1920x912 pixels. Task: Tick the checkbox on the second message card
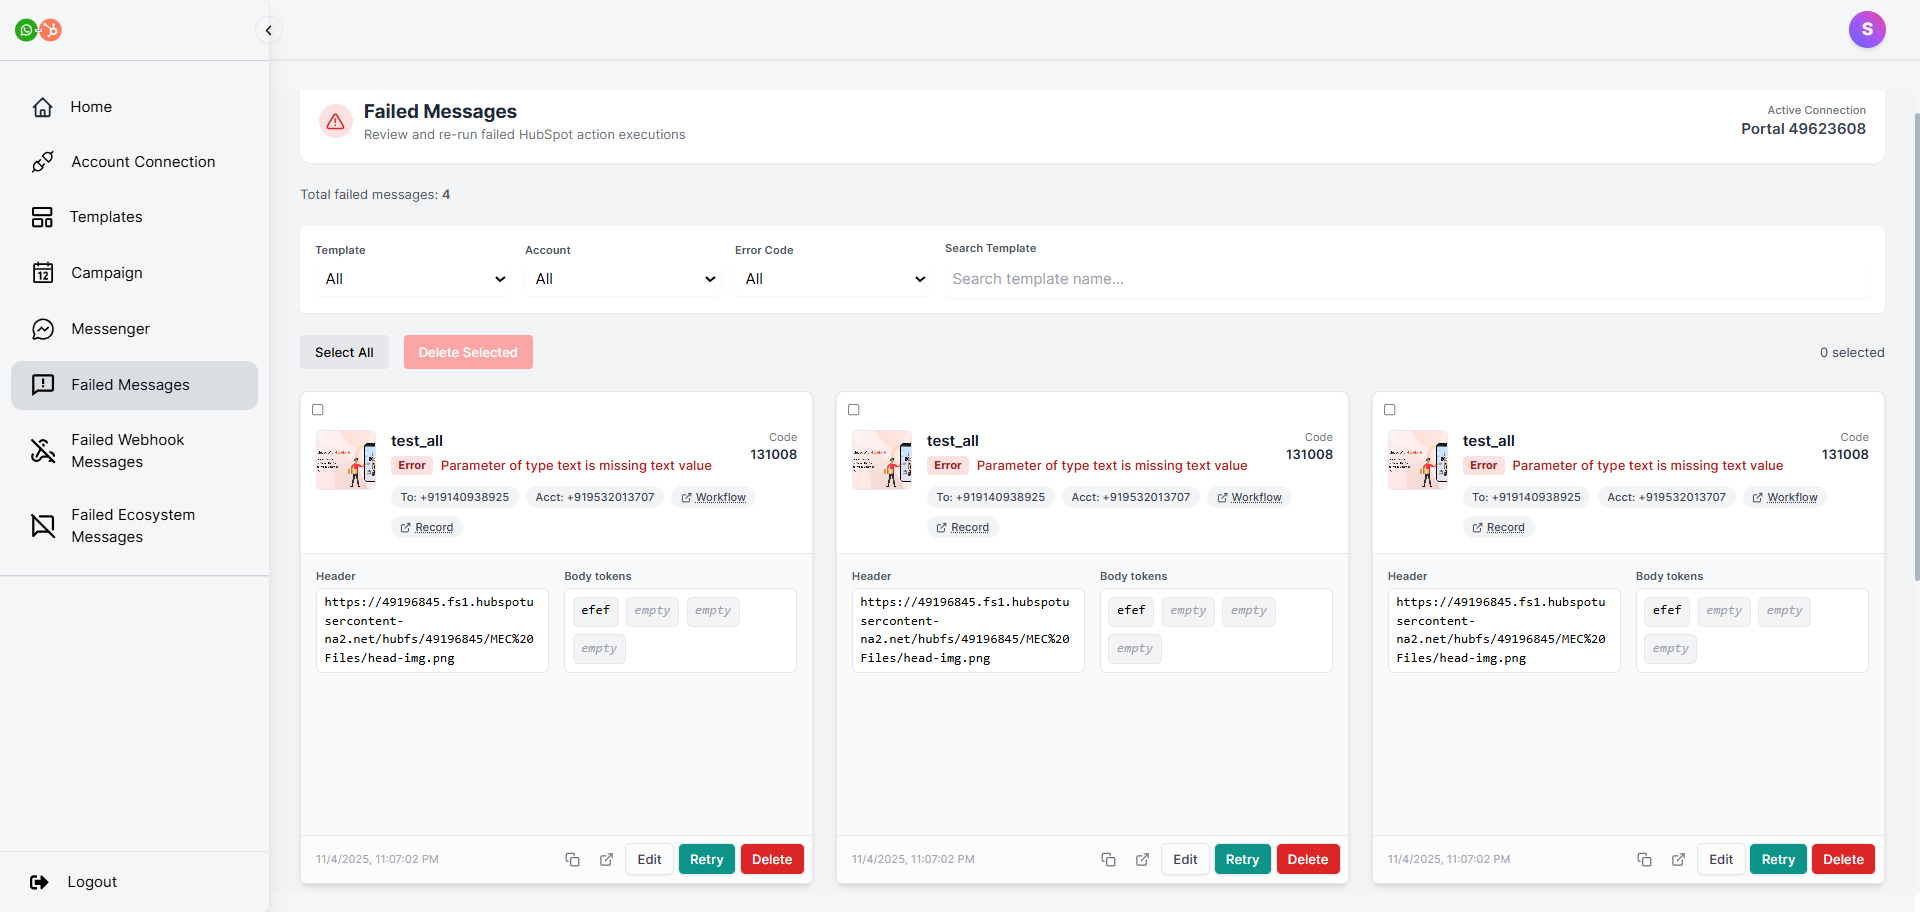click(x=854, y=410)
